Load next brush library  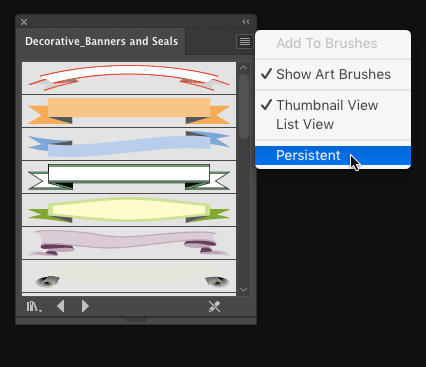tap(85, 306)
